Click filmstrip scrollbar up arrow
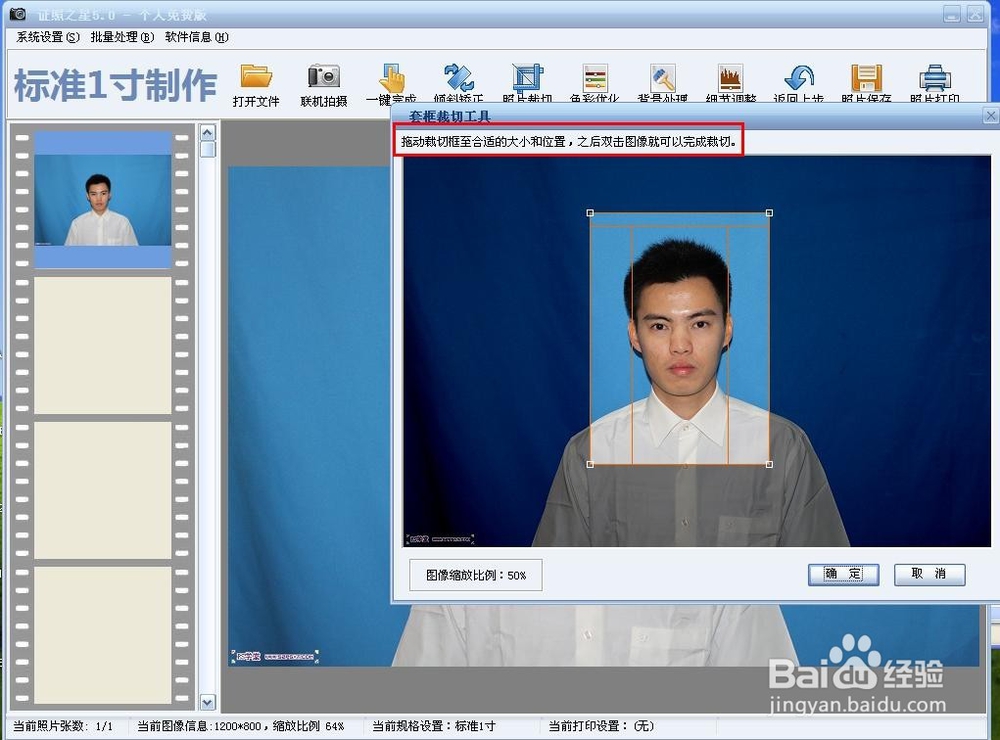 (x=208, y=132)
